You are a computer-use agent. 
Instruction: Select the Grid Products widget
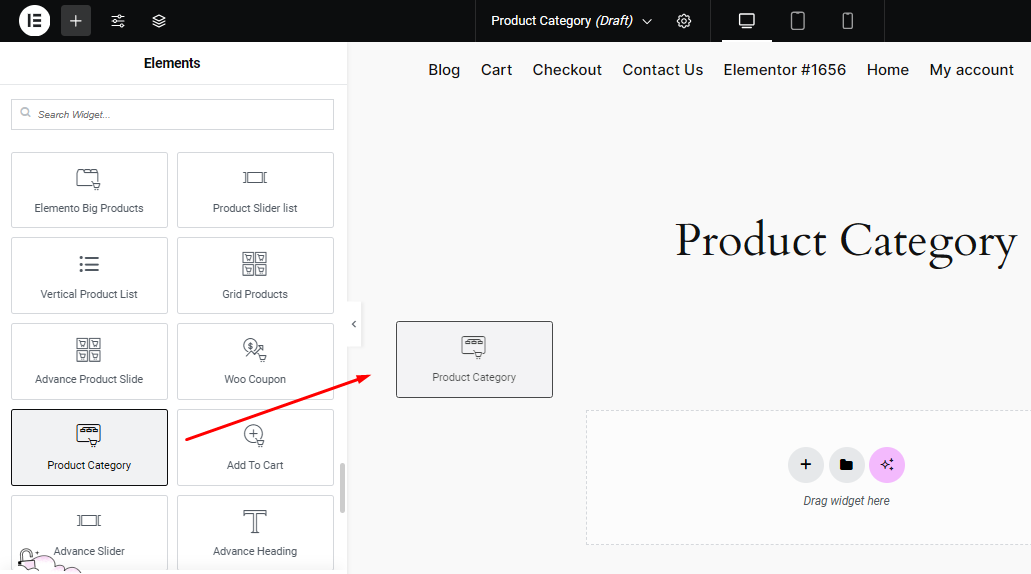(x=255, y=275)
